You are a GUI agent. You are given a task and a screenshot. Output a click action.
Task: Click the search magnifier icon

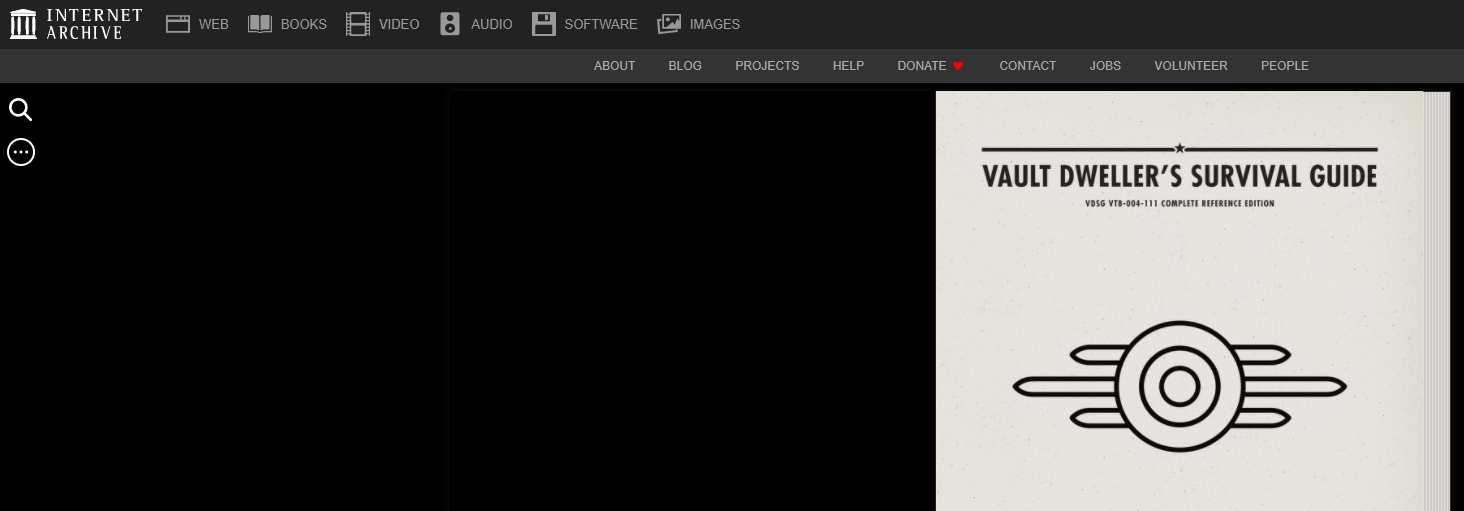pos(21,110)
